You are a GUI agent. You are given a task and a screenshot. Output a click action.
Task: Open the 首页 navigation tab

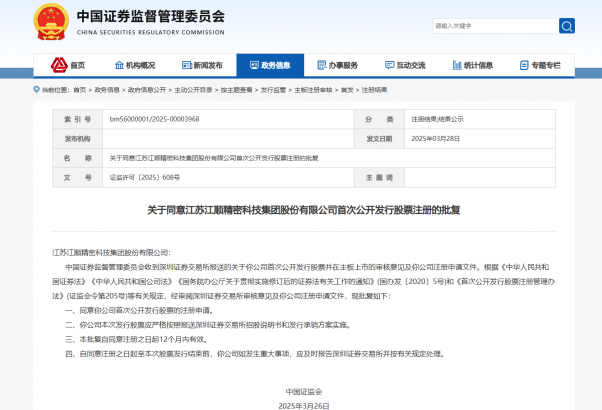point(68,65)
